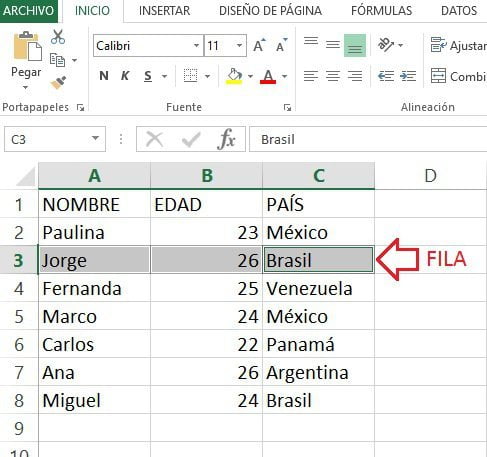Select the Format Painter brush icon

(x=58, y=83)
